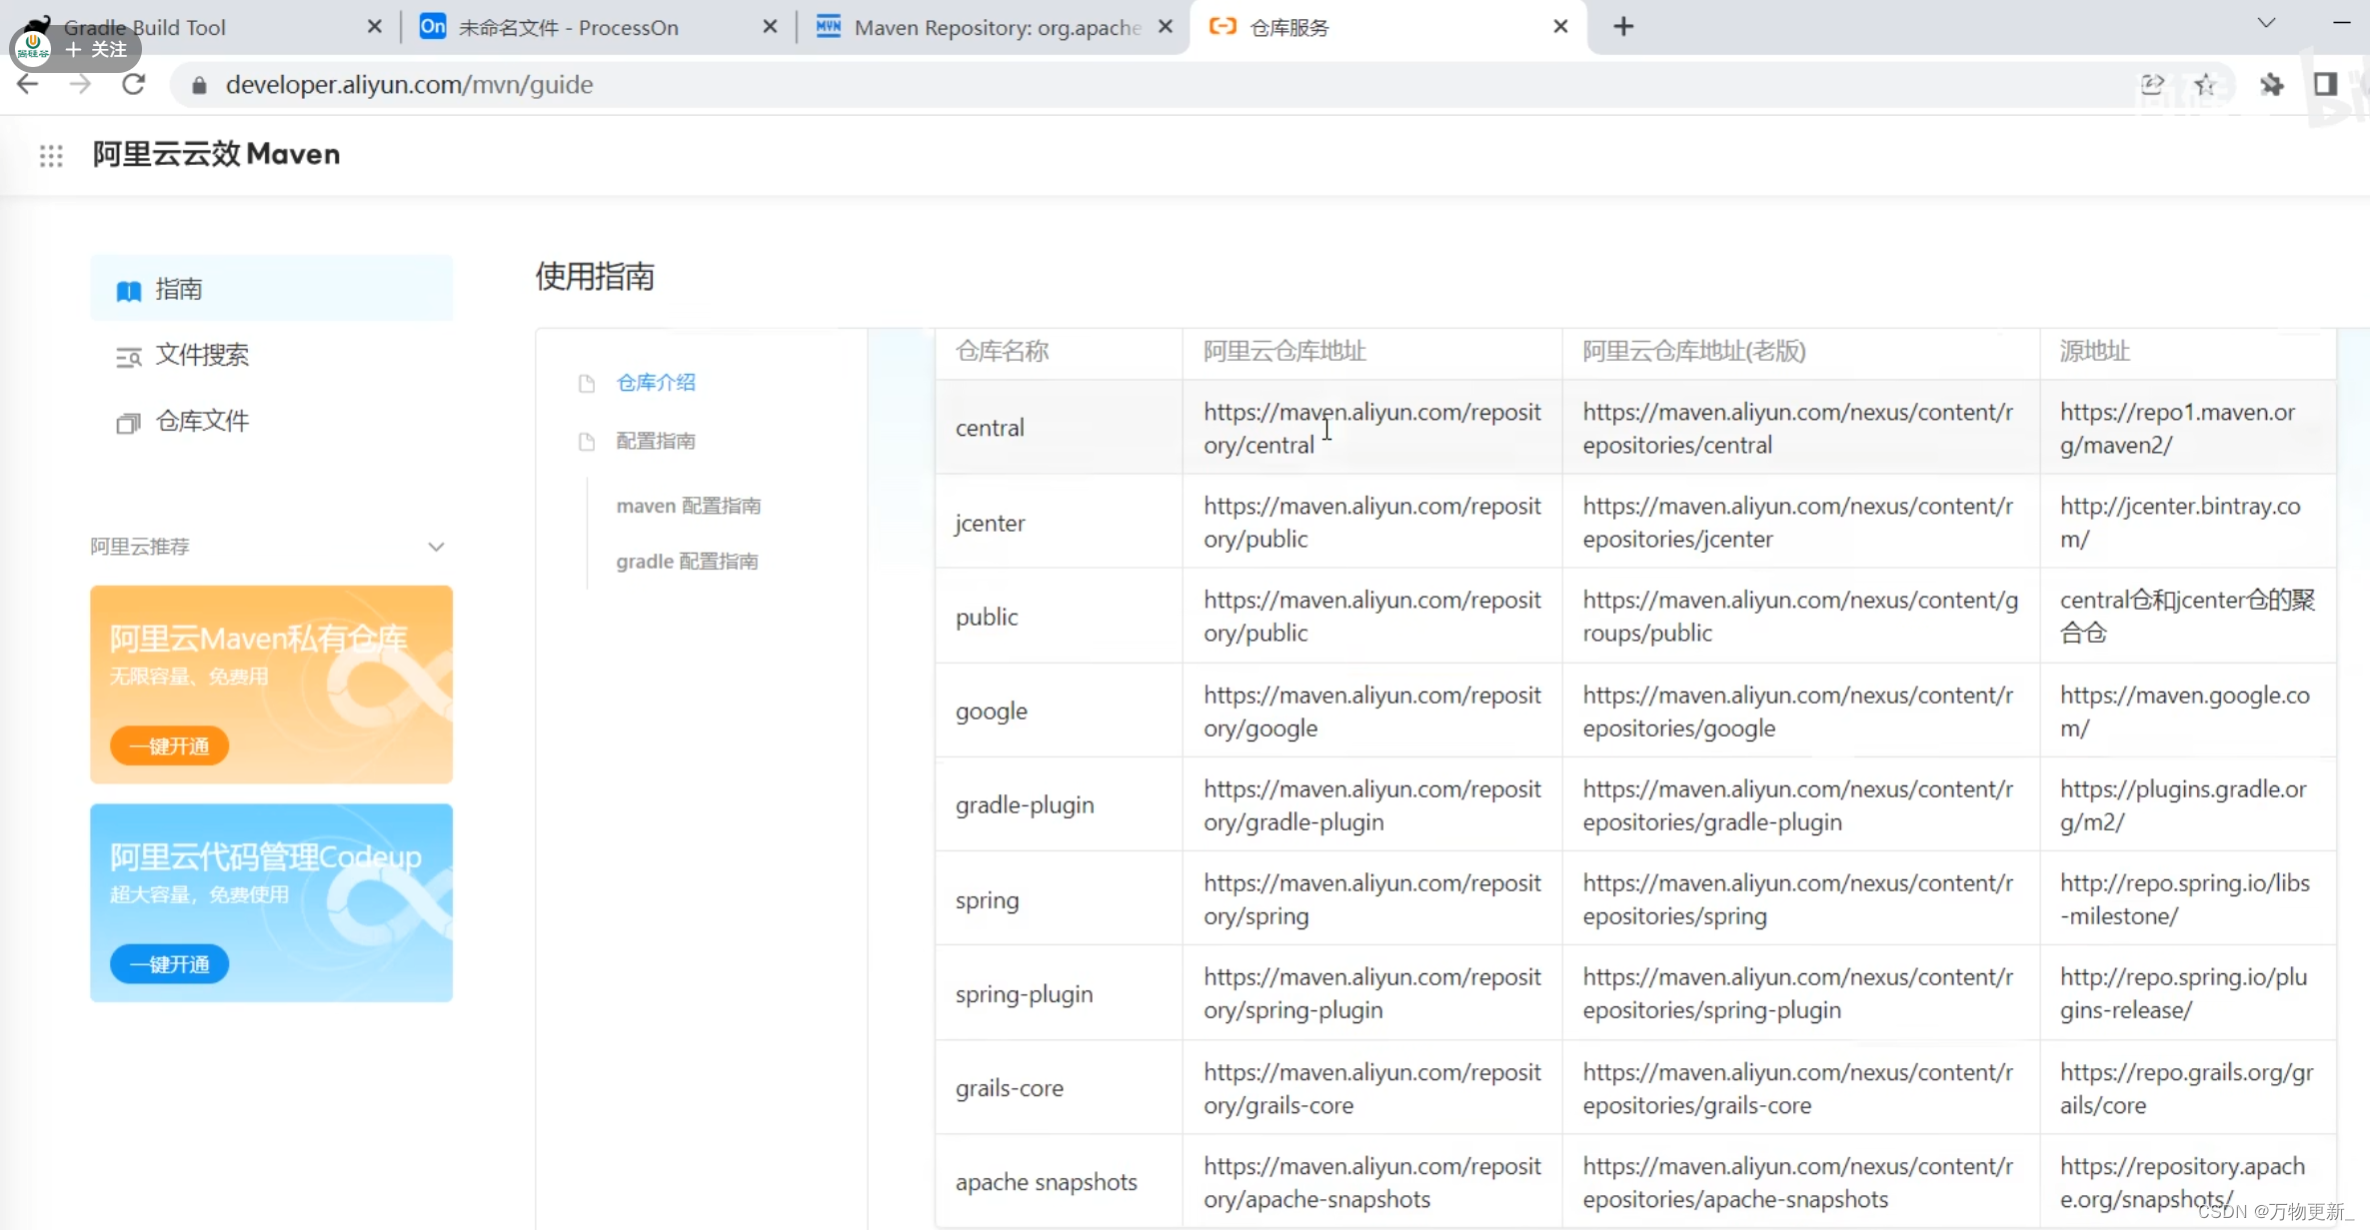Click aliyun repository/gradle-plugin URL cell
2370x1230 pixels.
tap(1372, 805)
